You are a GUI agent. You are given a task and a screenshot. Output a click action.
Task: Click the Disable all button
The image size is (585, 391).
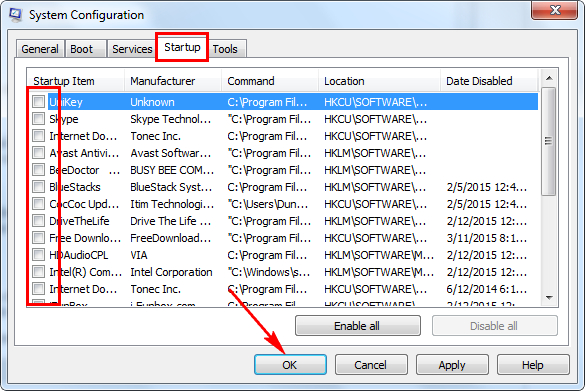495,326
